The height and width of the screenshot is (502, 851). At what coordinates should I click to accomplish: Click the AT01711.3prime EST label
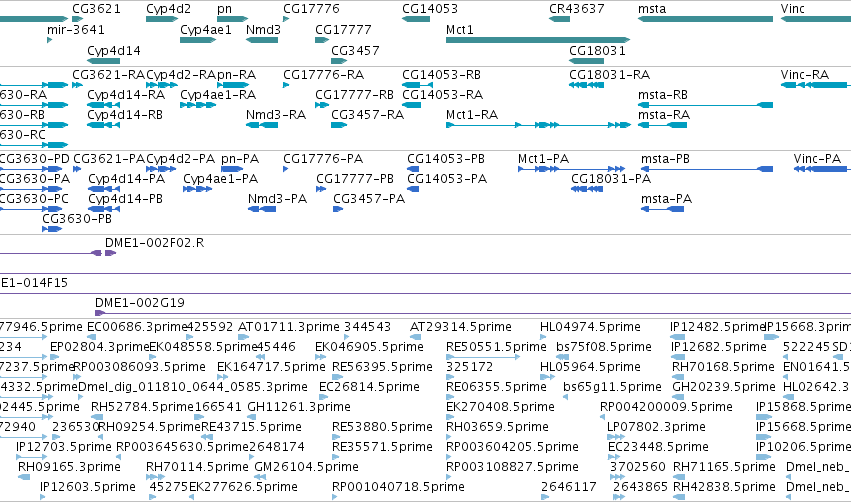pos(289,327)
